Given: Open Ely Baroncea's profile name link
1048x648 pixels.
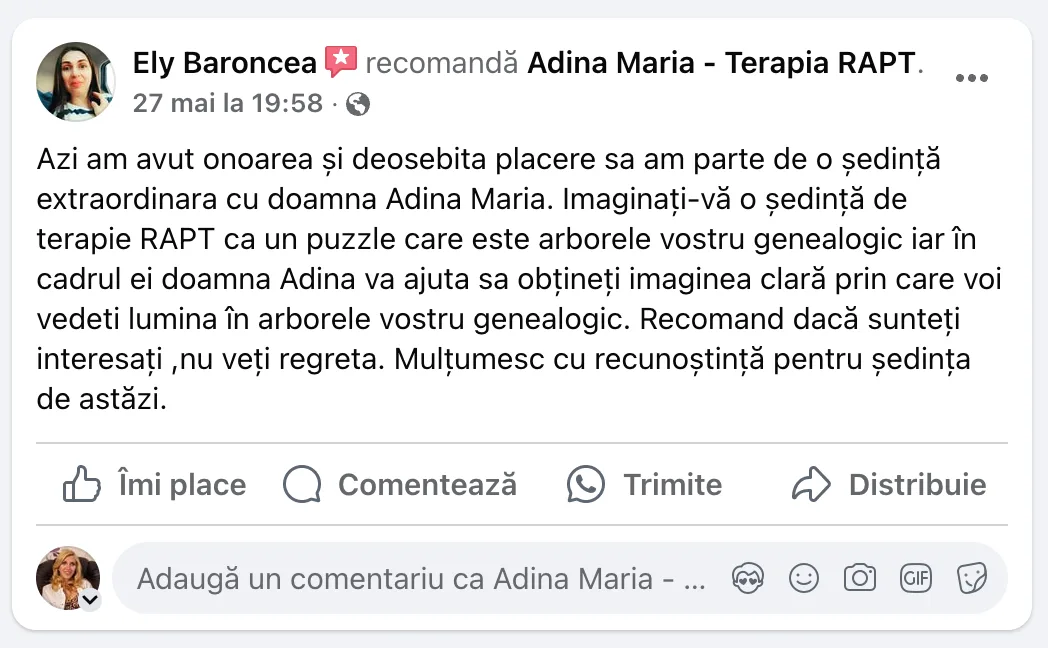Looking at the screenshot, I should (224, 64).
